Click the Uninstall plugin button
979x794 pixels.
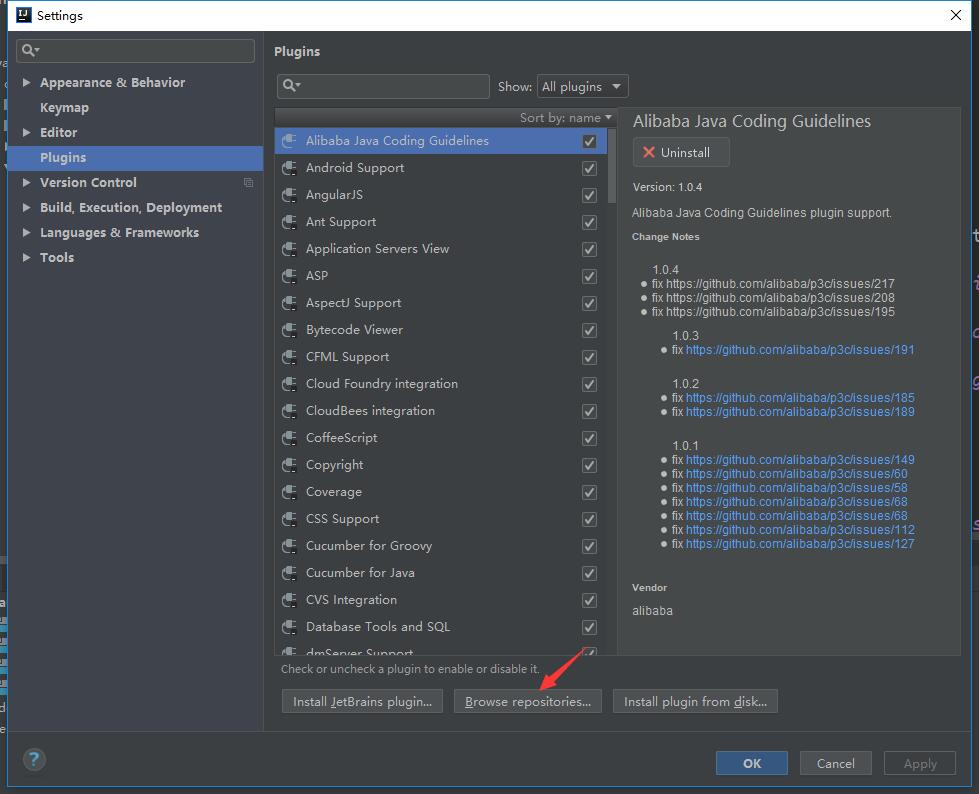[x=681, y=152]
